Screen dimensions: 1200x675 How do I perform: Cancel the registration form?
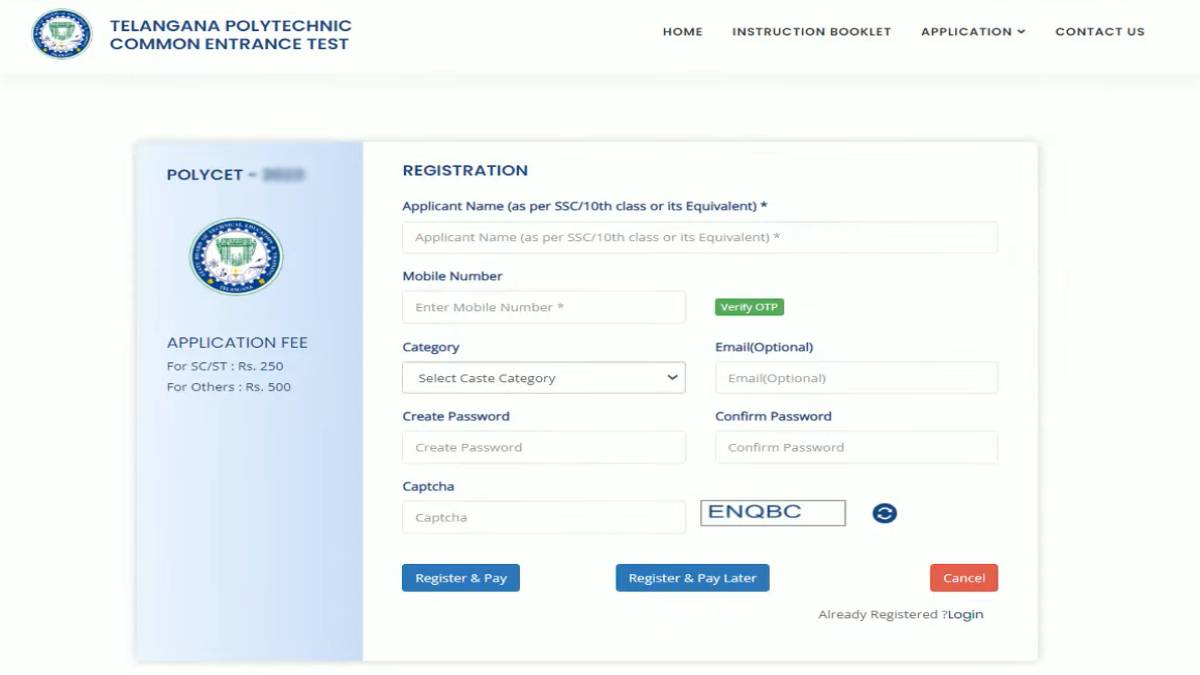click(x=963, y=578)
